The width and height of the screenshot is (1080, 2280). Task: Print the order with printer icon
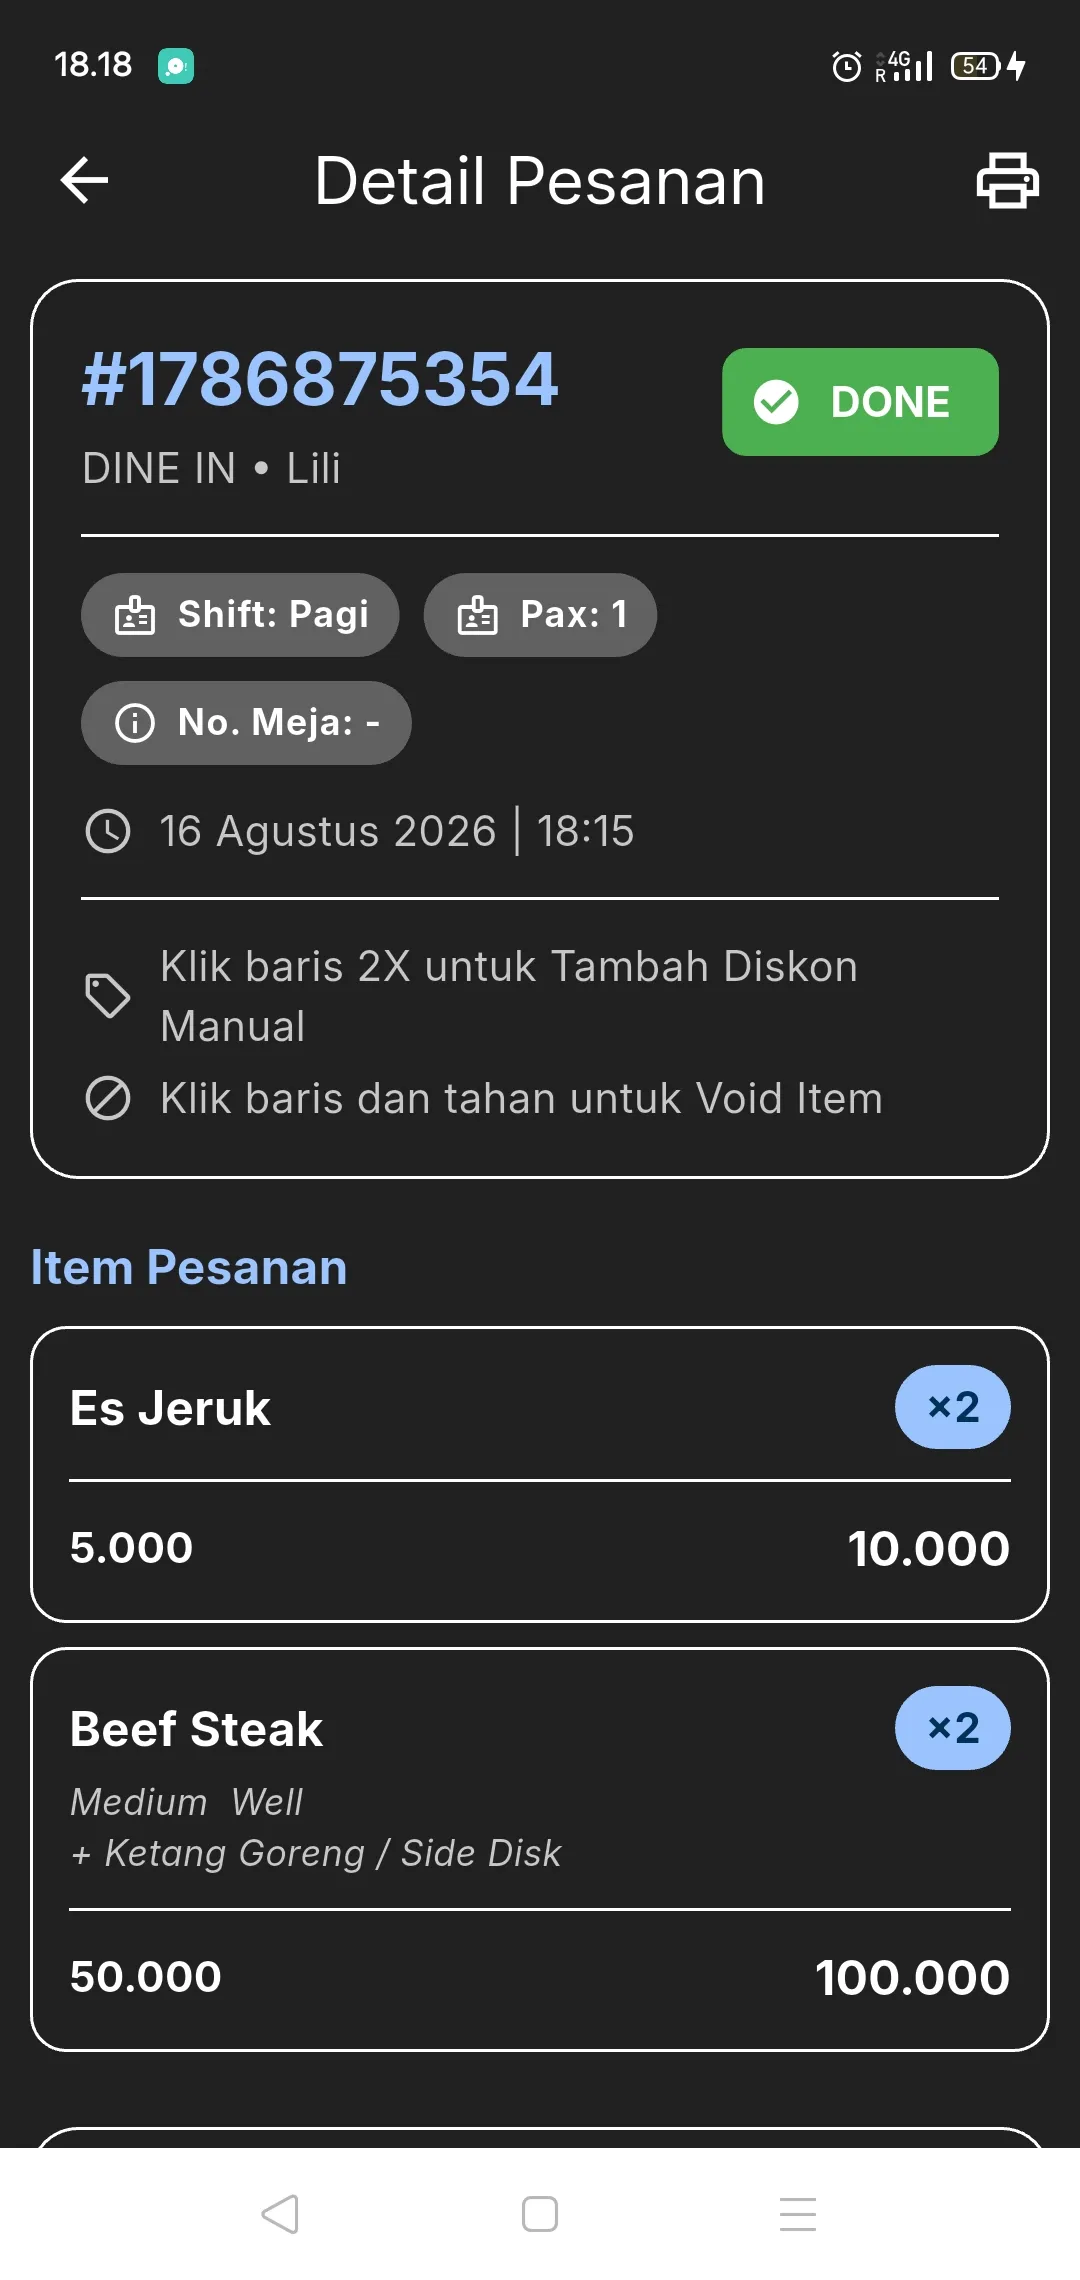click(1007, 181)
